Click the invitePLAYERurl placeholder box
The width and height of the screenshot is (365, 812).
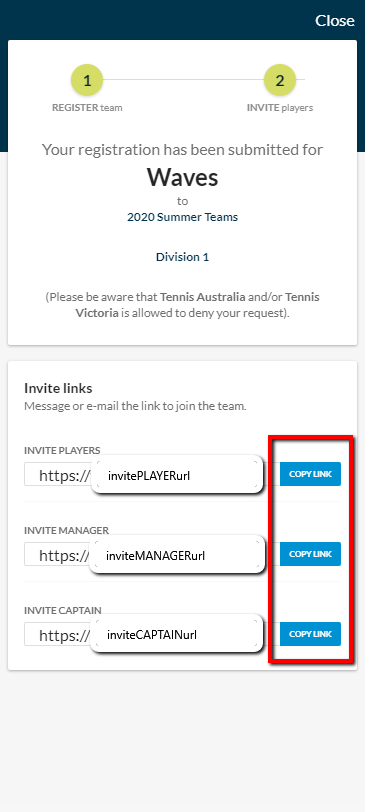click(177, 474)
